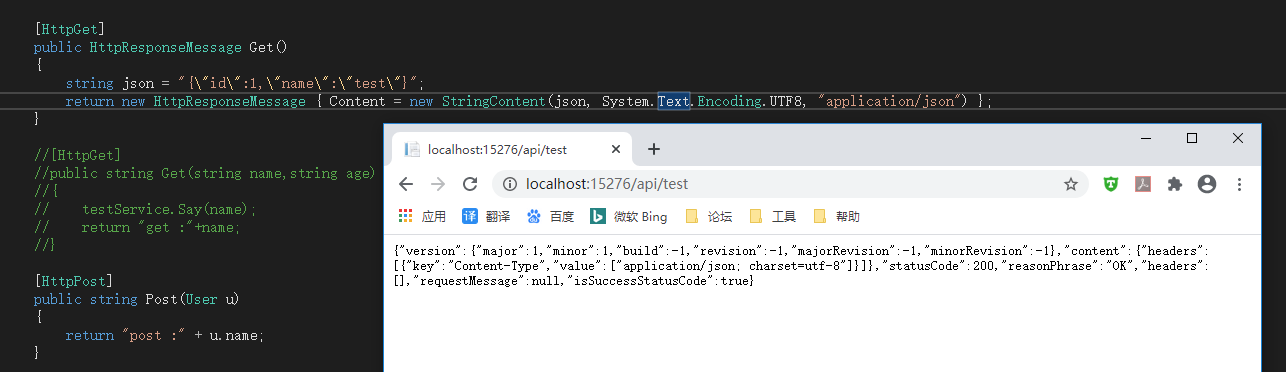Click the "post :" string literal
Image resolution: width=1286 pixels, height=372 pixels.
pyautogui.click(x=153, y=335)
